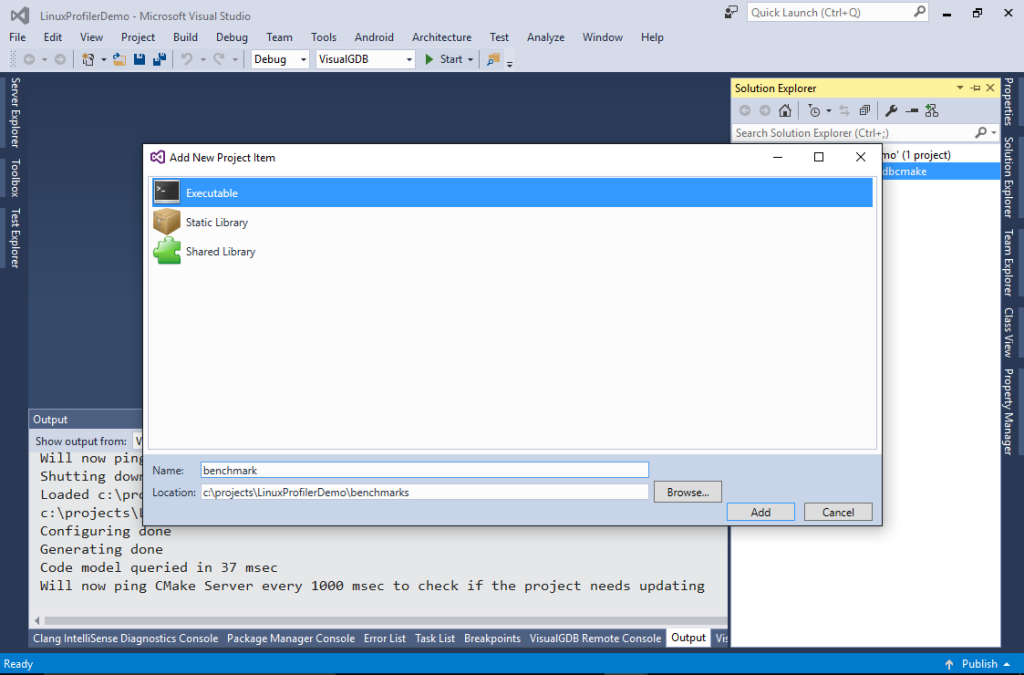Start debugging with the green Start arrow
The width and height of the screenshot is (1024, 675).
click(430, 59)
